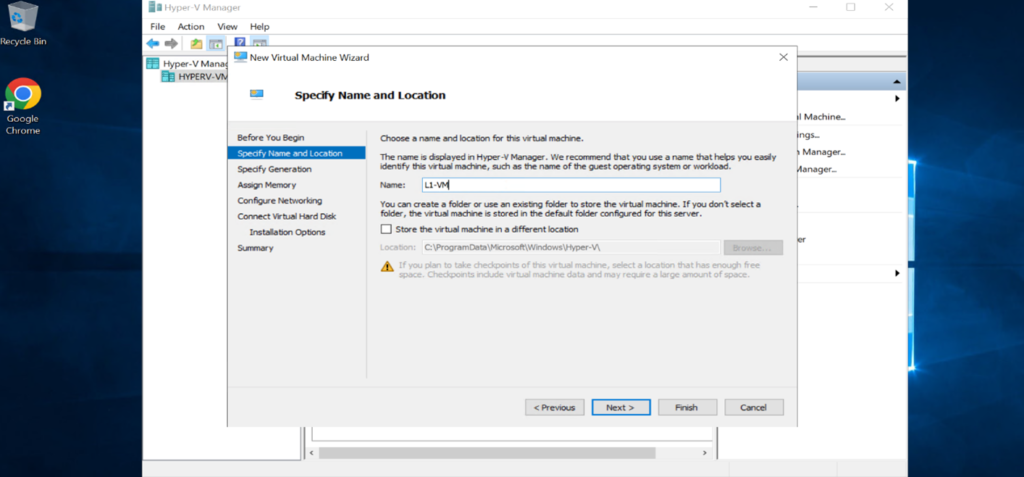
Task: Select the Hyper-V Manager root tree icon
Action: pos(153,63)
